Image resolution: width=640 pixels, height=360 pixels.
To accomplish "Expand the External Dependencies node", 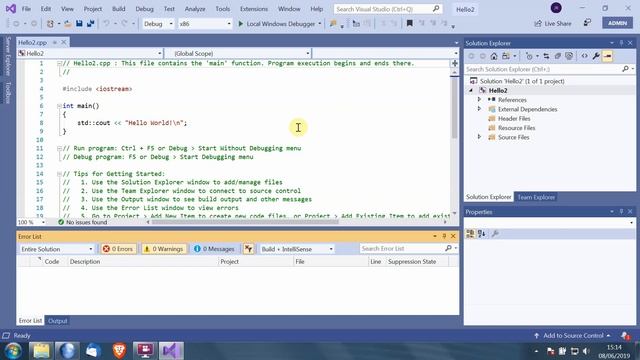I will tap(480, 109).
